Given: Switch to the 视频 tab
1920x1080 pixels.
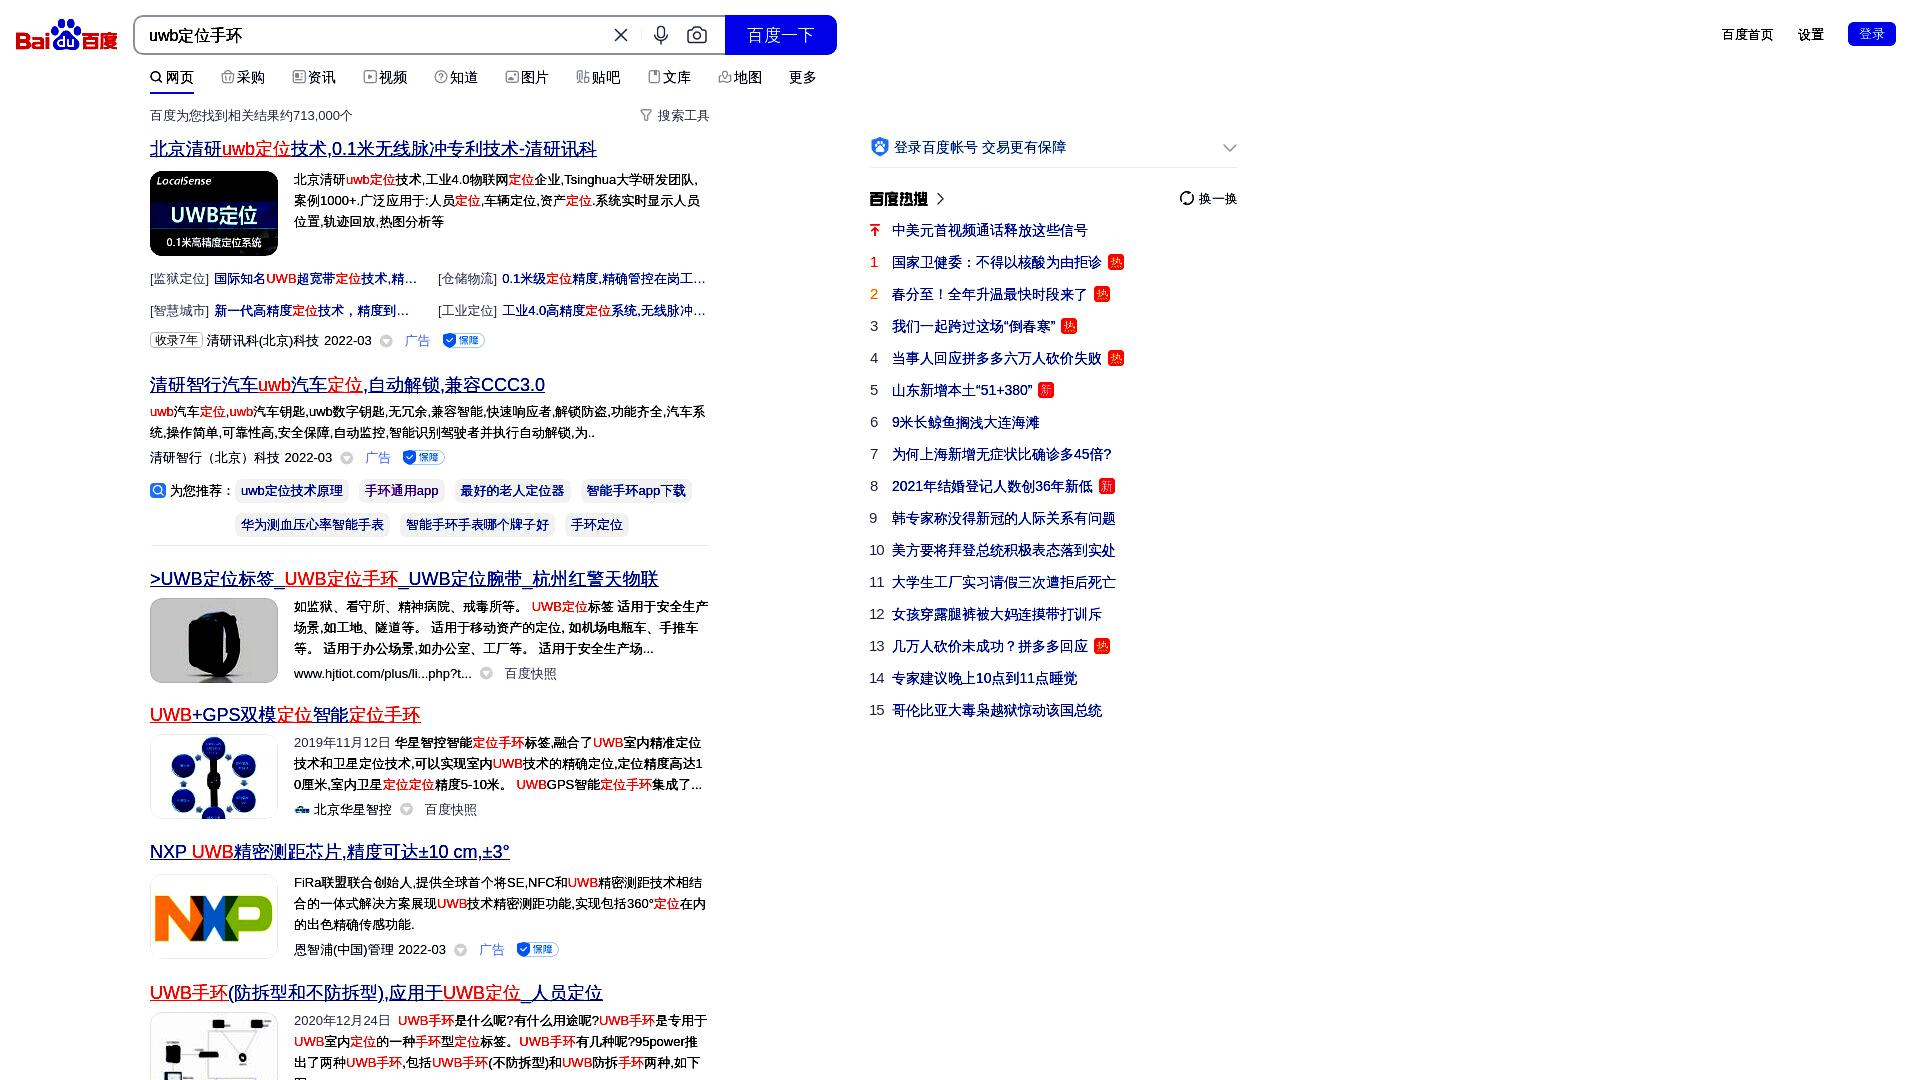Looking at the screenshot, I should pyautogui.click(x=385, y=77).
